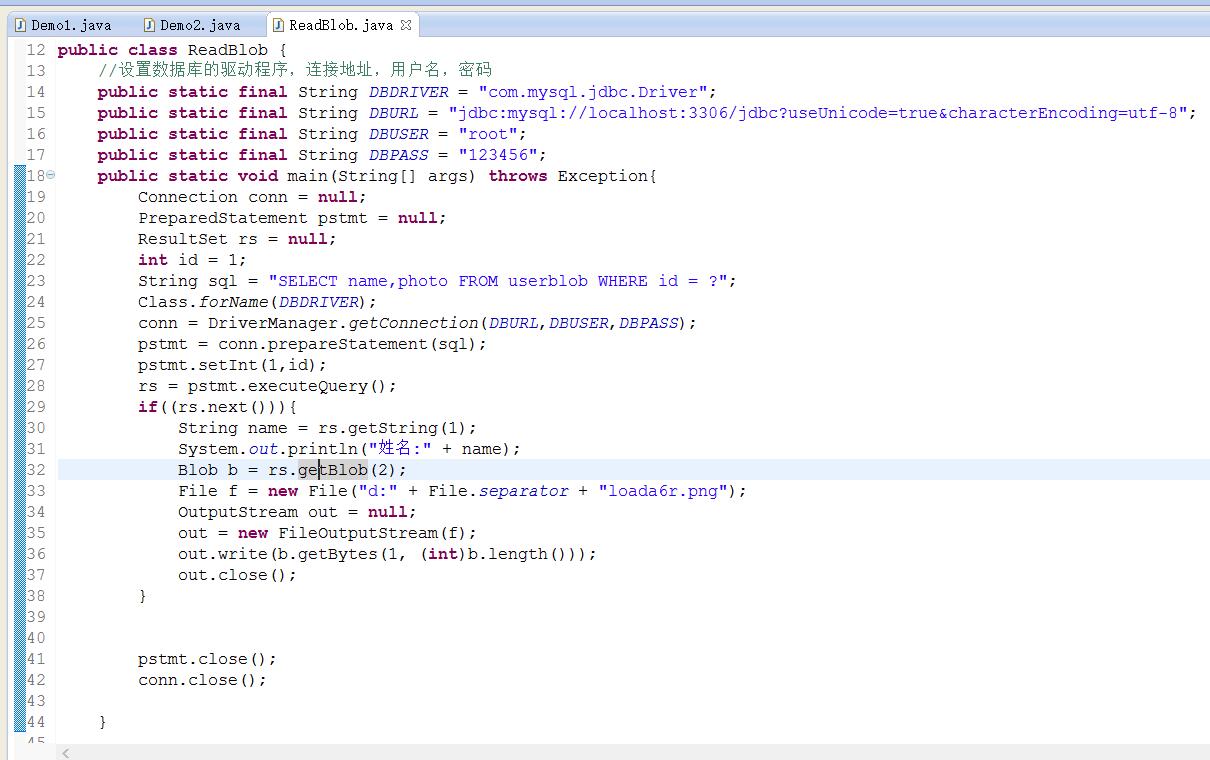
Task: Click "separator" on line 33
Action: pos(523,491)
